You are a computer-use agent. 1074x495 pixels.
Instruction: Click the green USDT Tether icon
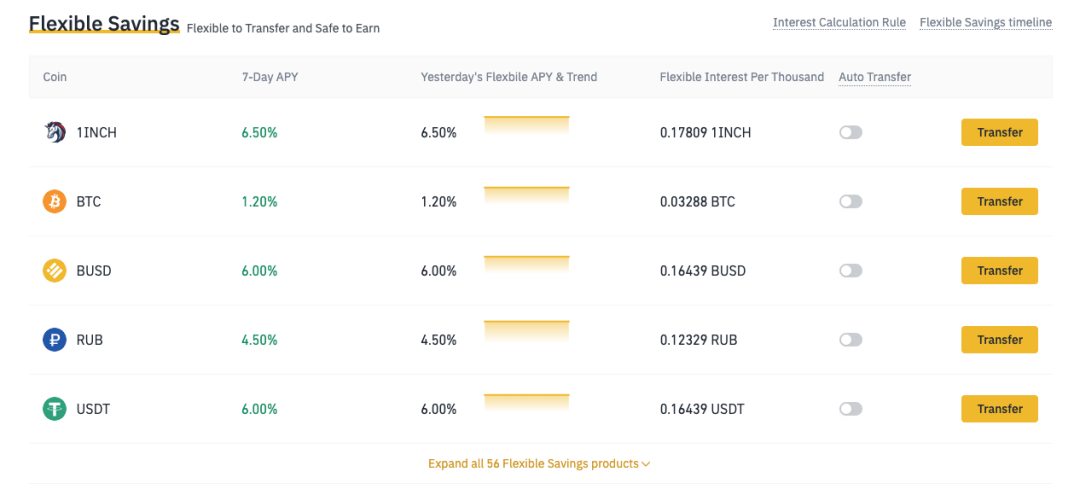coord(55,409)
